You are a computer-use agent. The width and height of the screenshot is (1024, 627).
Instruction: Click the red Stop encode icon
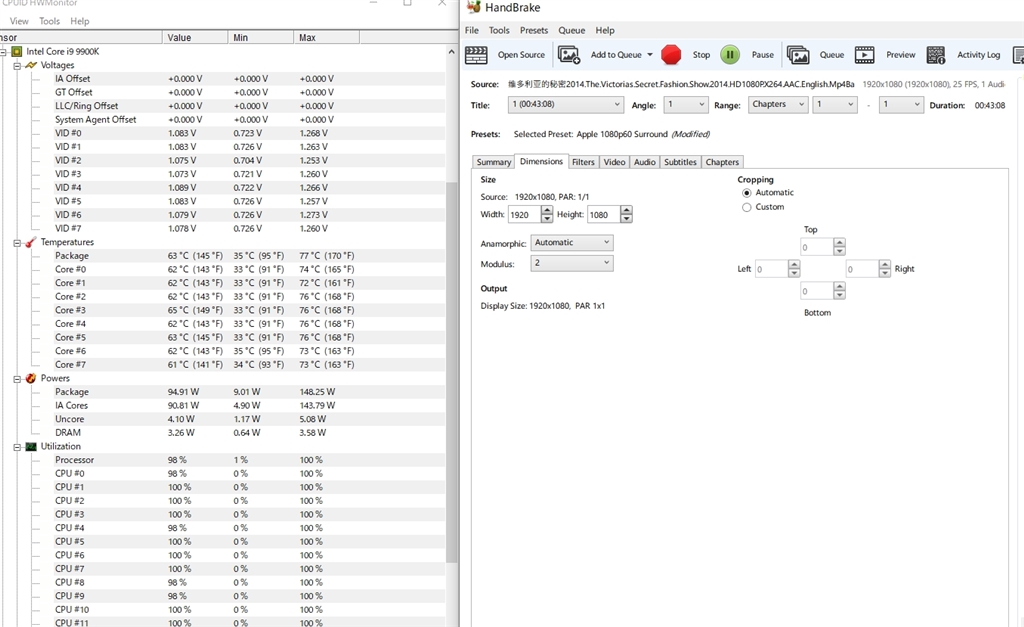point(671,55)
